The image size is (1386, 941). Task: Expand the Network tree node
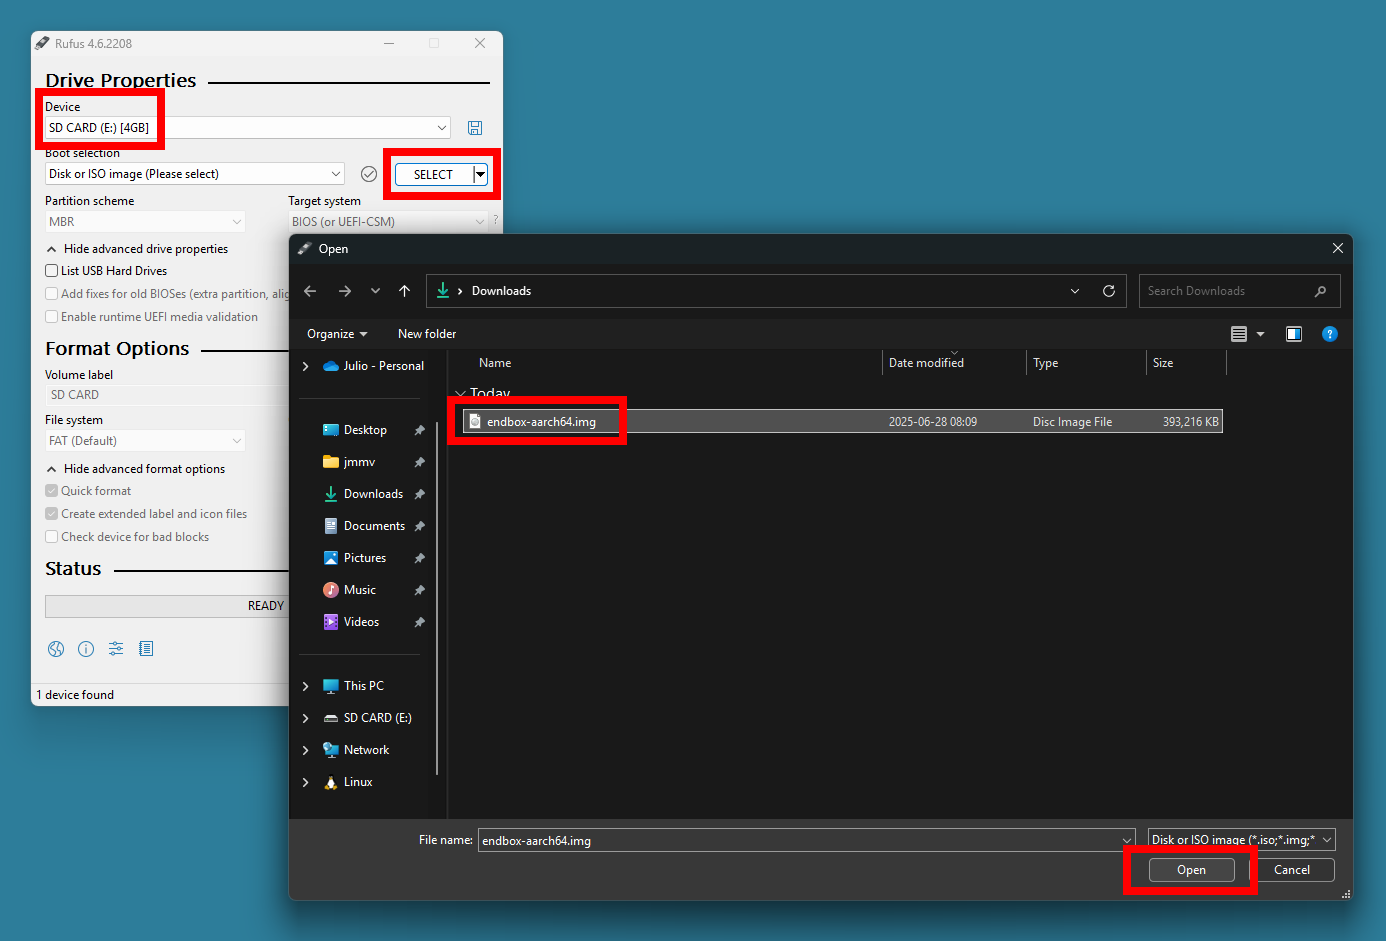pyautogui.click(x=306, y=750)
